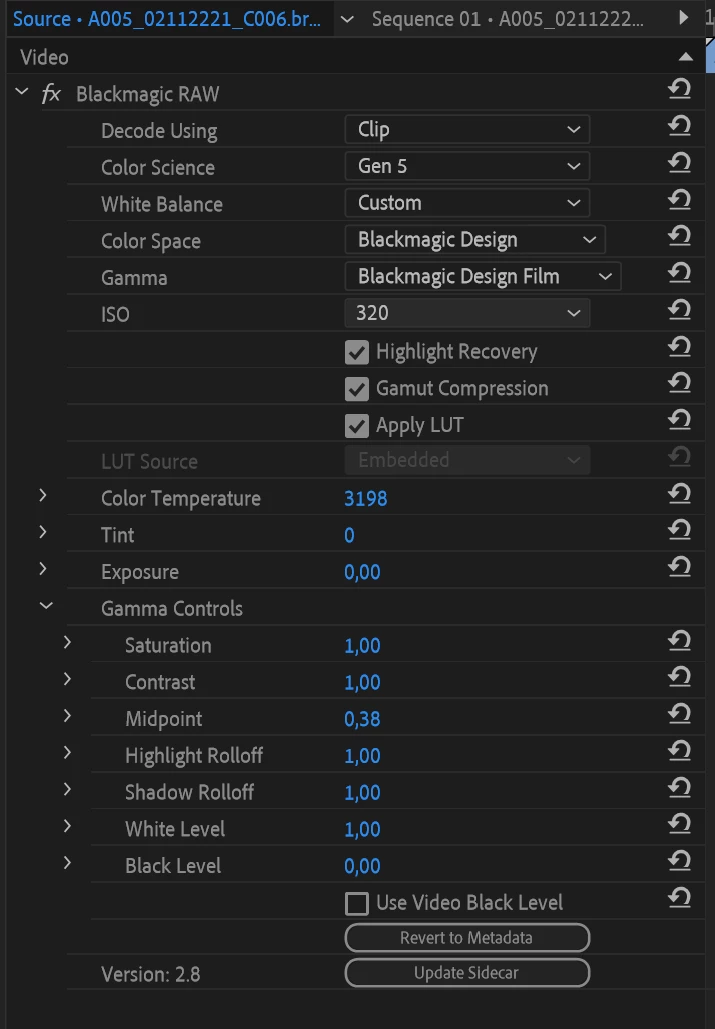Screen dimensions: 715x1029
Task: Reset the Apply LUT setting
Action: [x=680, y=419]
